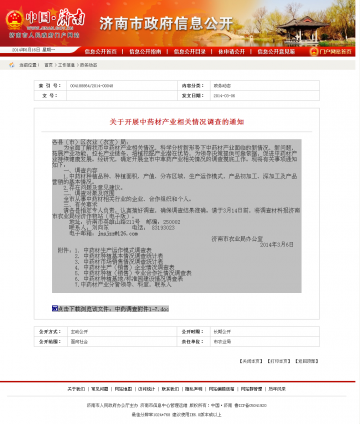Open the 网站地图 footer link
The width and height of the screenshot is (360, 424).
click(x=123, y=389)
